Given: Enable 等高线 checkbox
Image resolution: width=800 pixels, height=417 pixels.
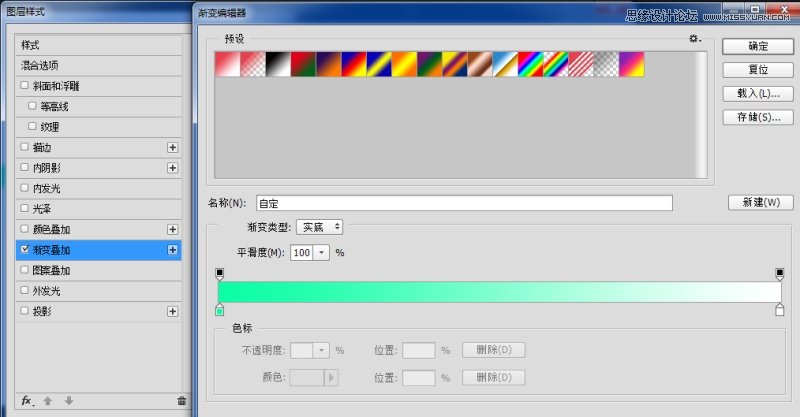Looking at the screenshot, I should tap(32, 106).
